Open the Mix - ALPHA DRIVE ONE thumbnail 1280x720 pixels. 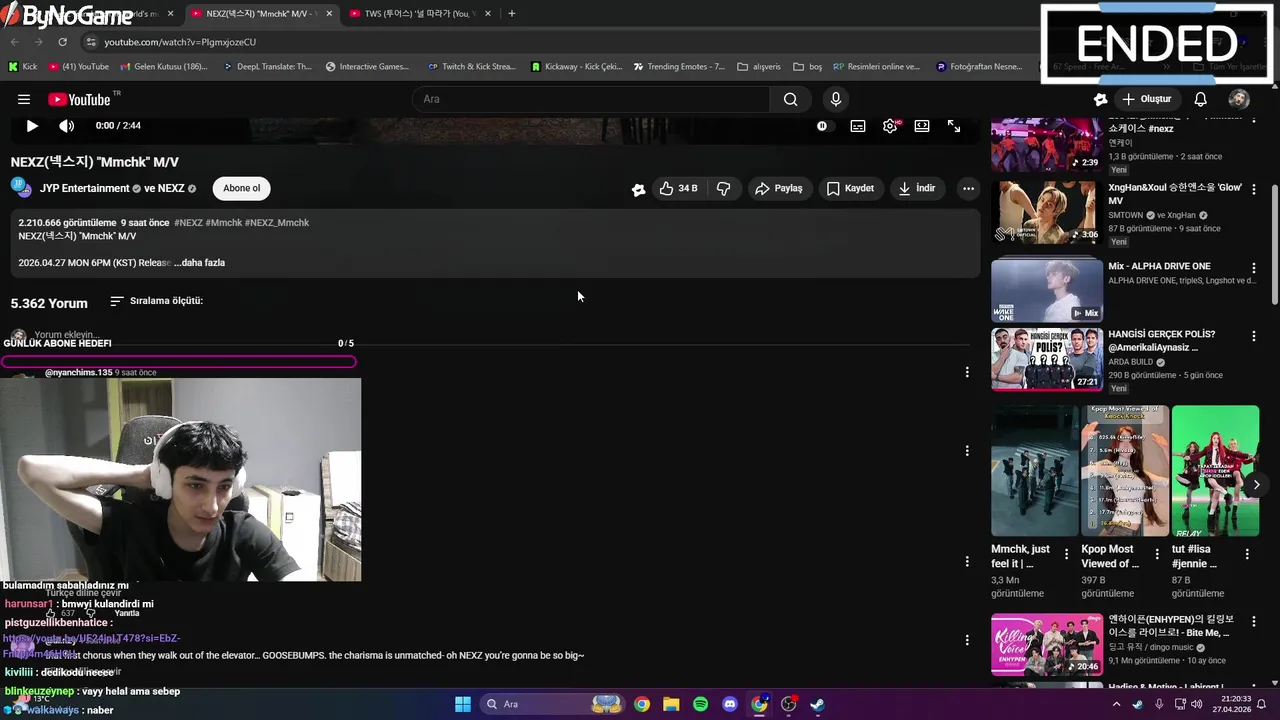coord(1047,290)
